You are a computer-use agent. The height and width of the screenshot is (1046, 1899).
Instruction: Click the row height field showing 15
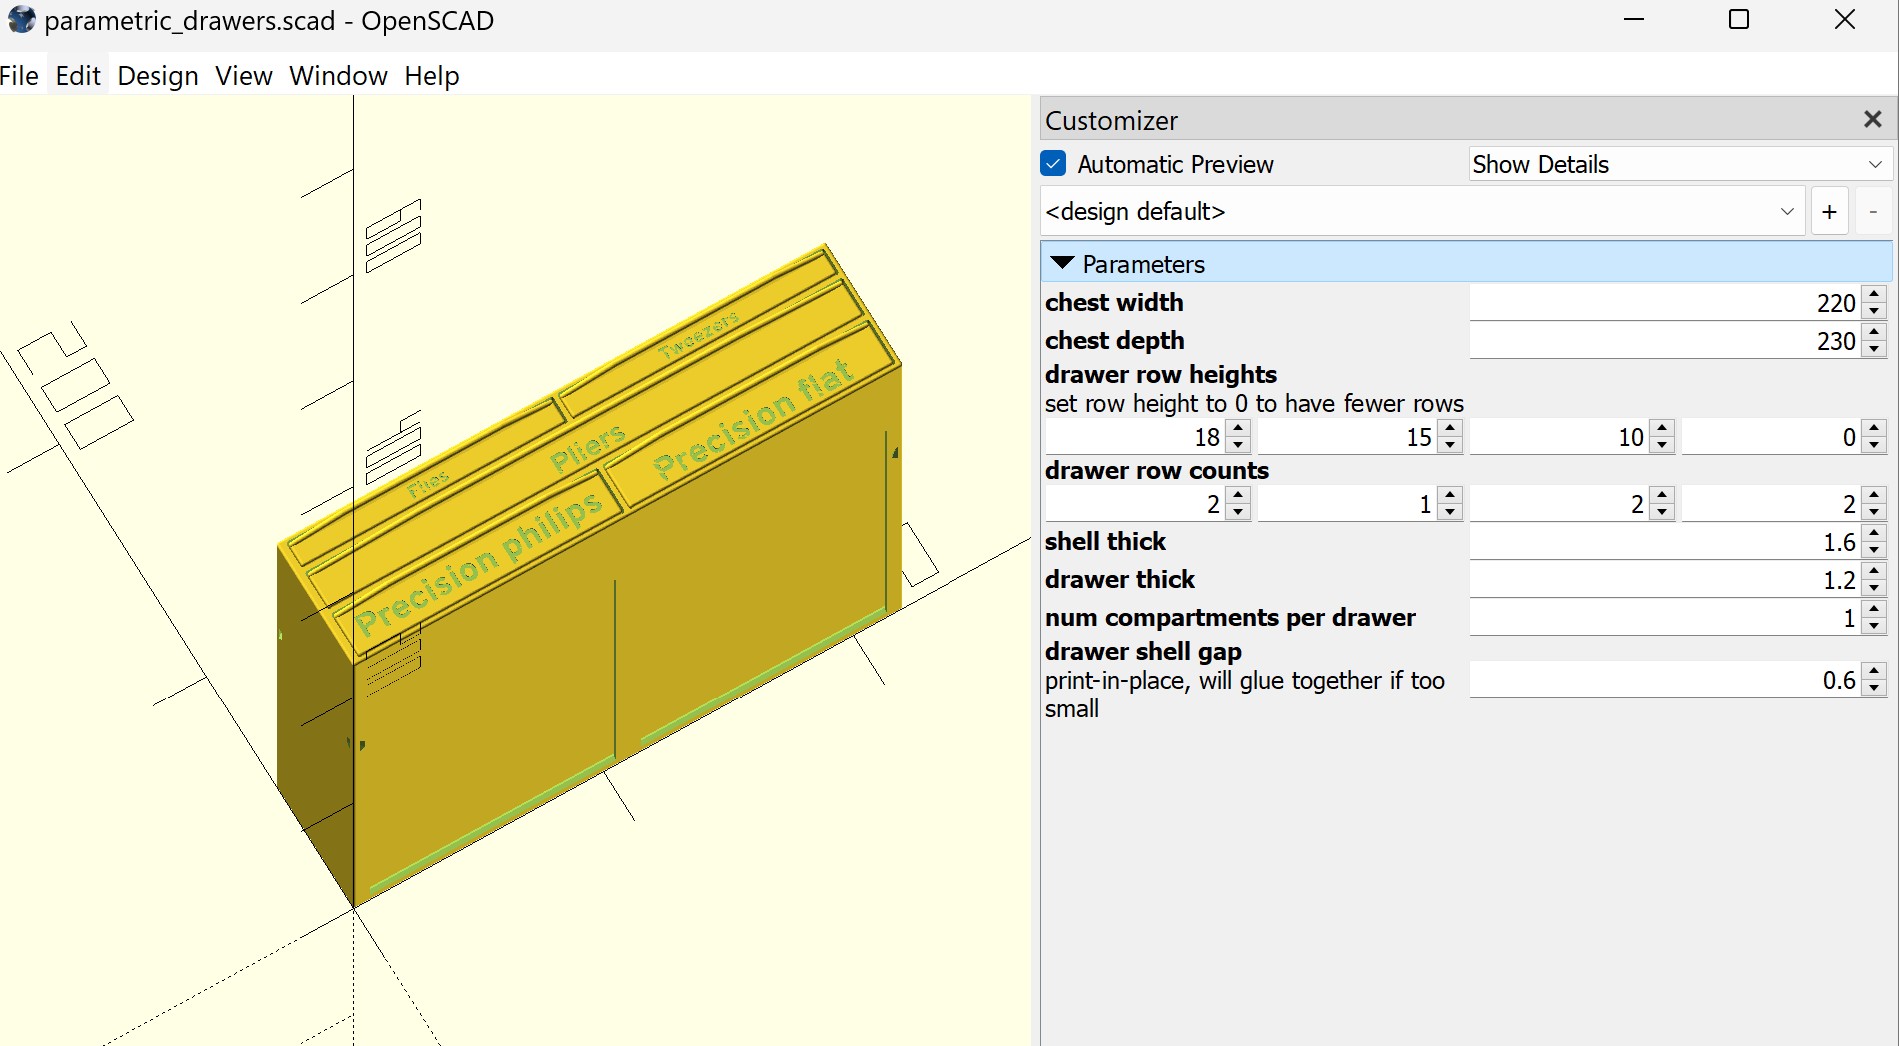pos(1347,437)
